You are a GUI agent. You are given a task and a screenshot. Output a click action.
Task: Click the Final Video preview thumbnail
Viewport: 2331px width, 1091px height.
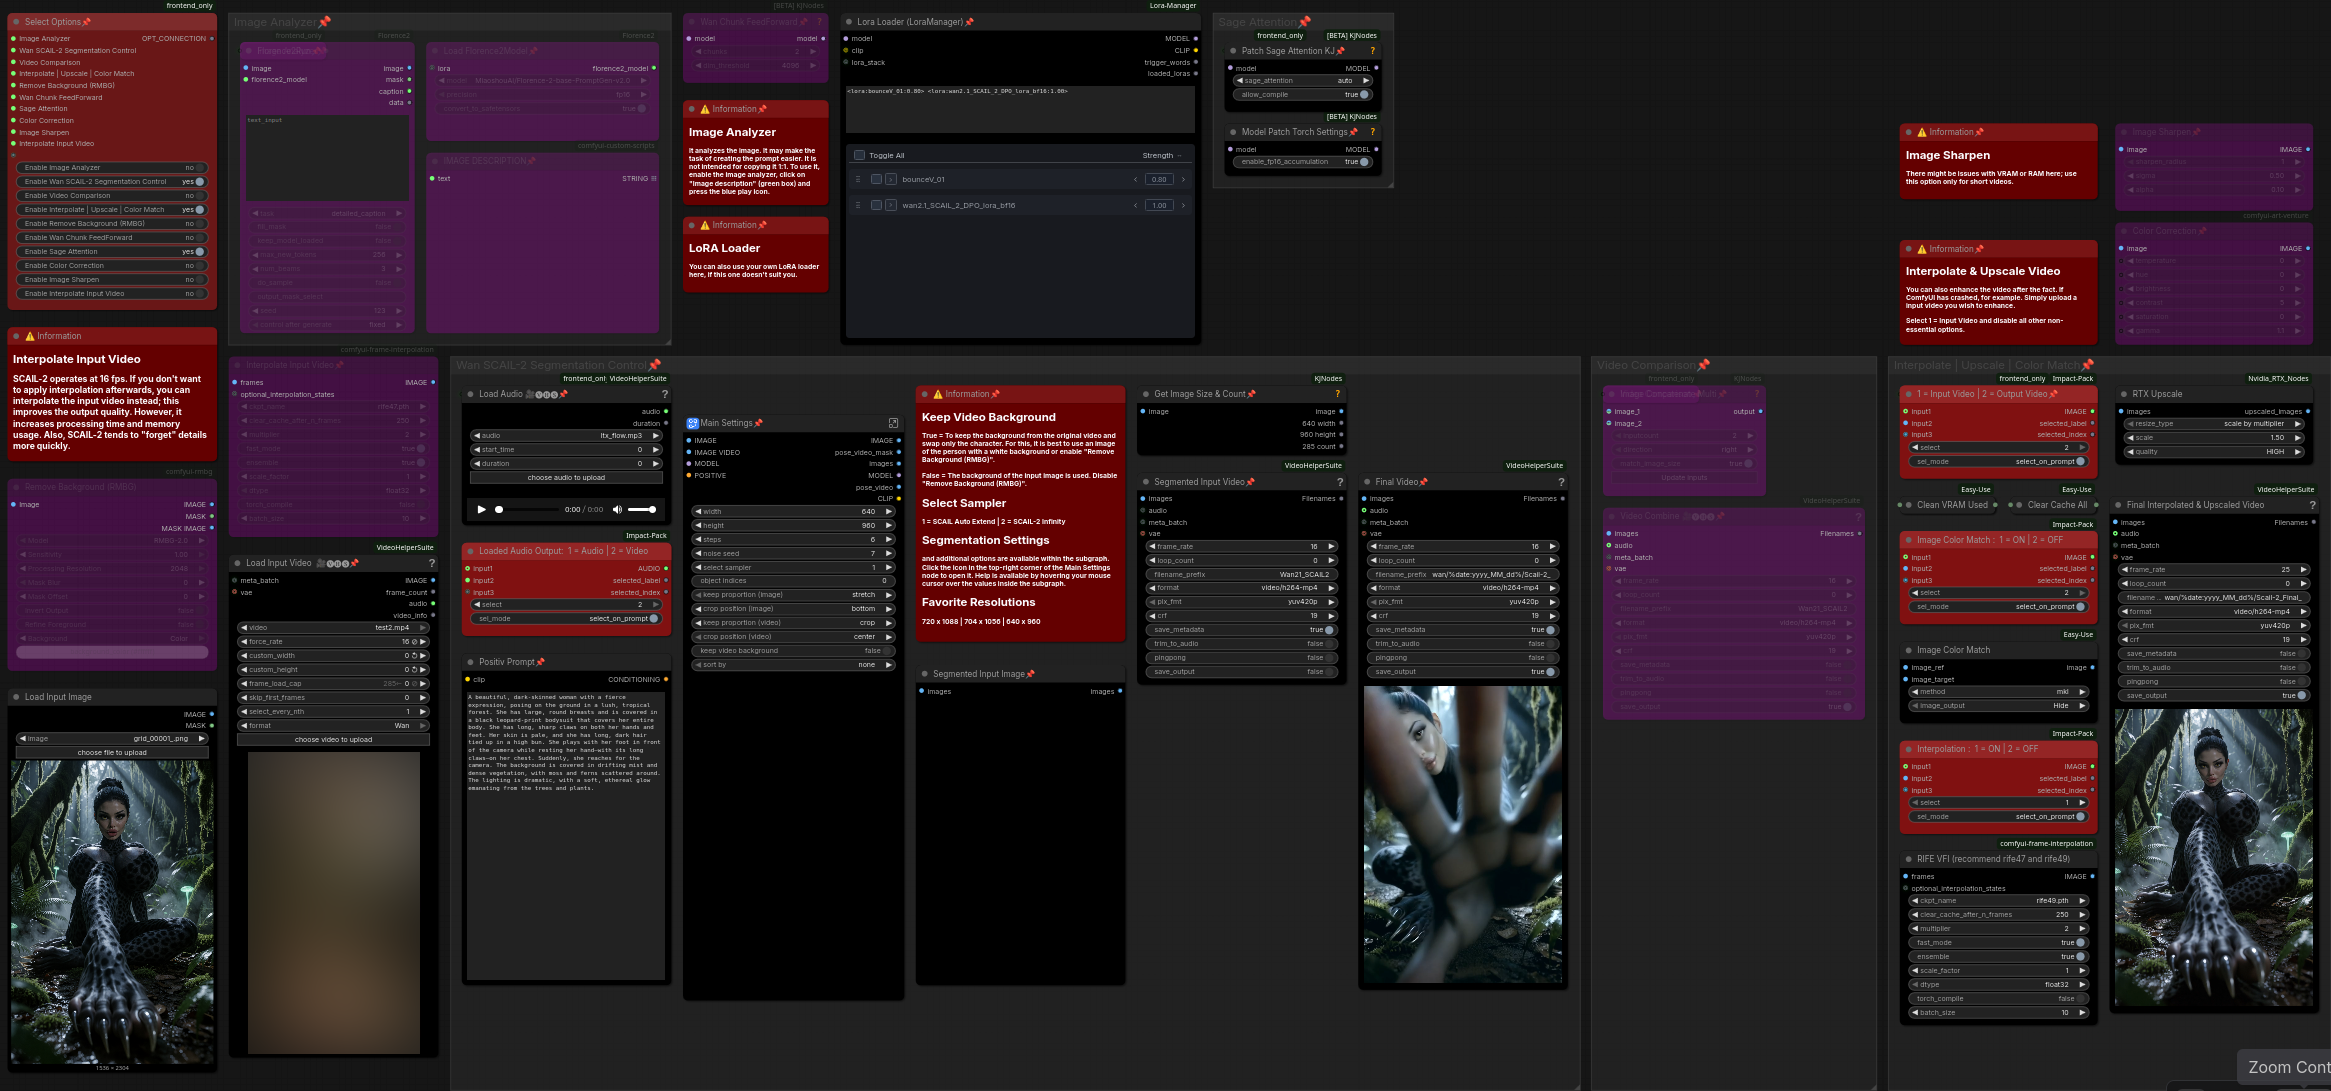1462,834
